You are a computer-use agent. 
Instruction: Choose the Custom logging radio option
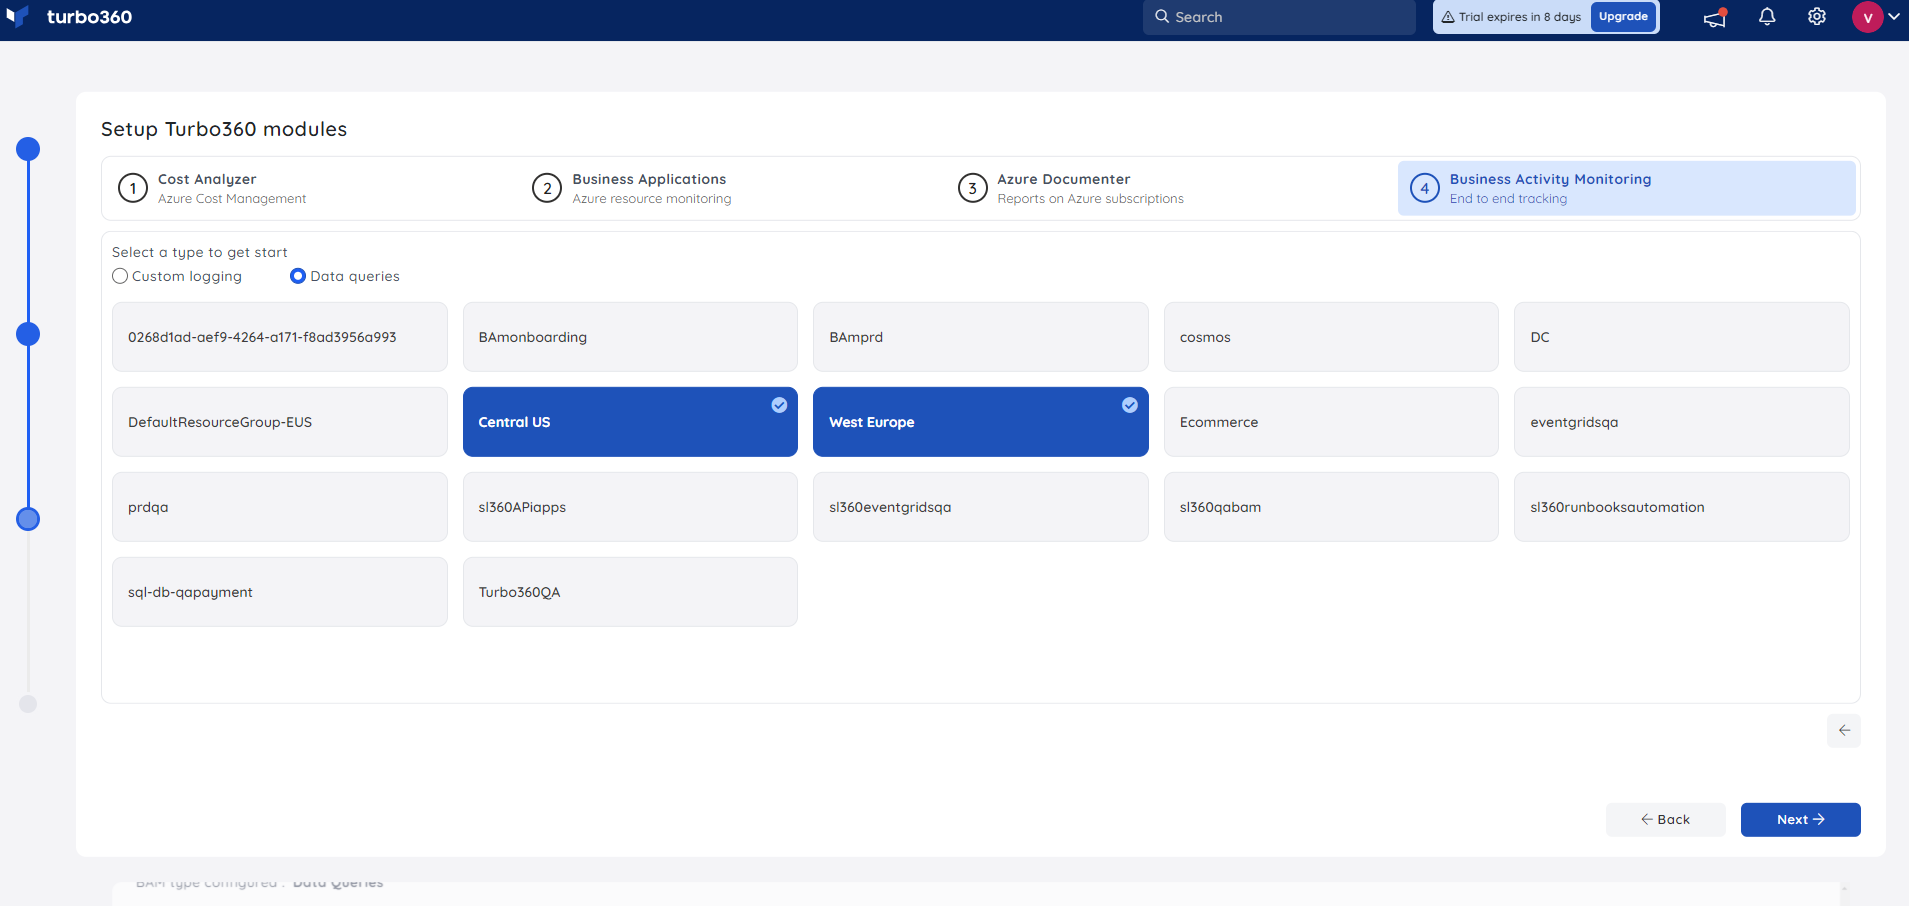(x=120, y=276)
